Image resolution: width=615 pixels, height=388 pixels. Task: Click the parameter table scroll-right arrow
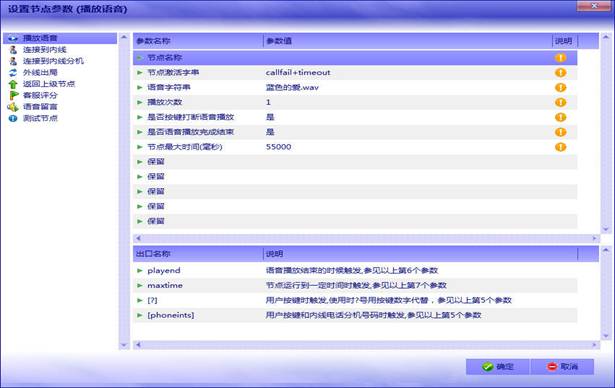(x=595, y=238)
